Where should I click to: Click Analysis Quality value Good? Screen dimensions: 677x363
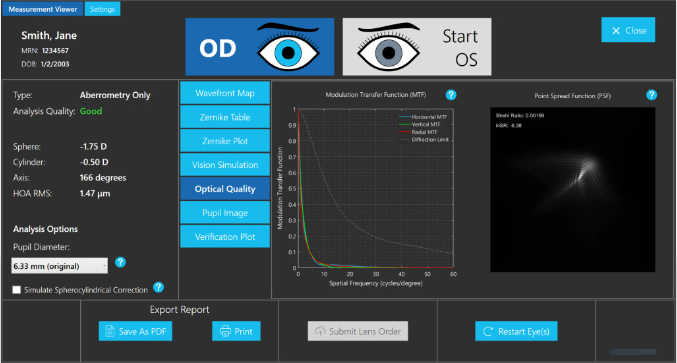coord(91,111)
